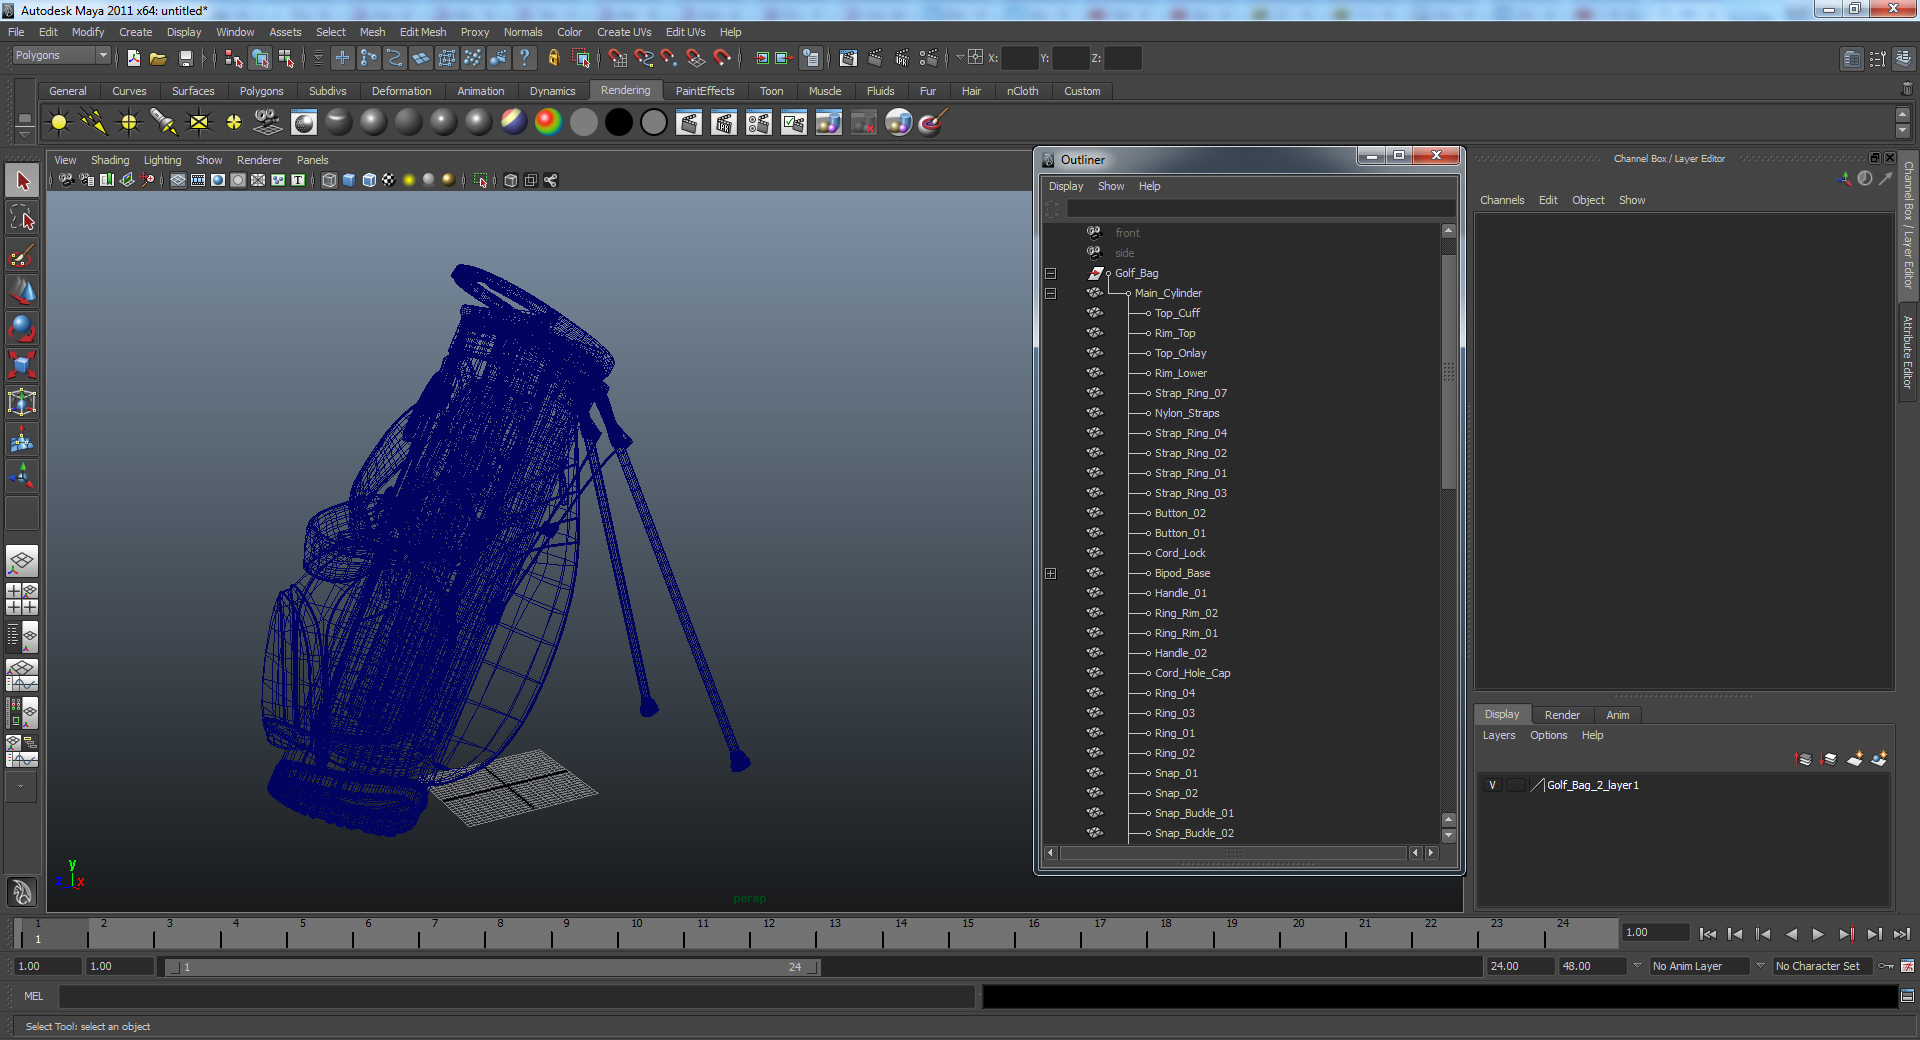Open Channels menu in Channel Box

pyautogui.click(x=1502, y=200)
